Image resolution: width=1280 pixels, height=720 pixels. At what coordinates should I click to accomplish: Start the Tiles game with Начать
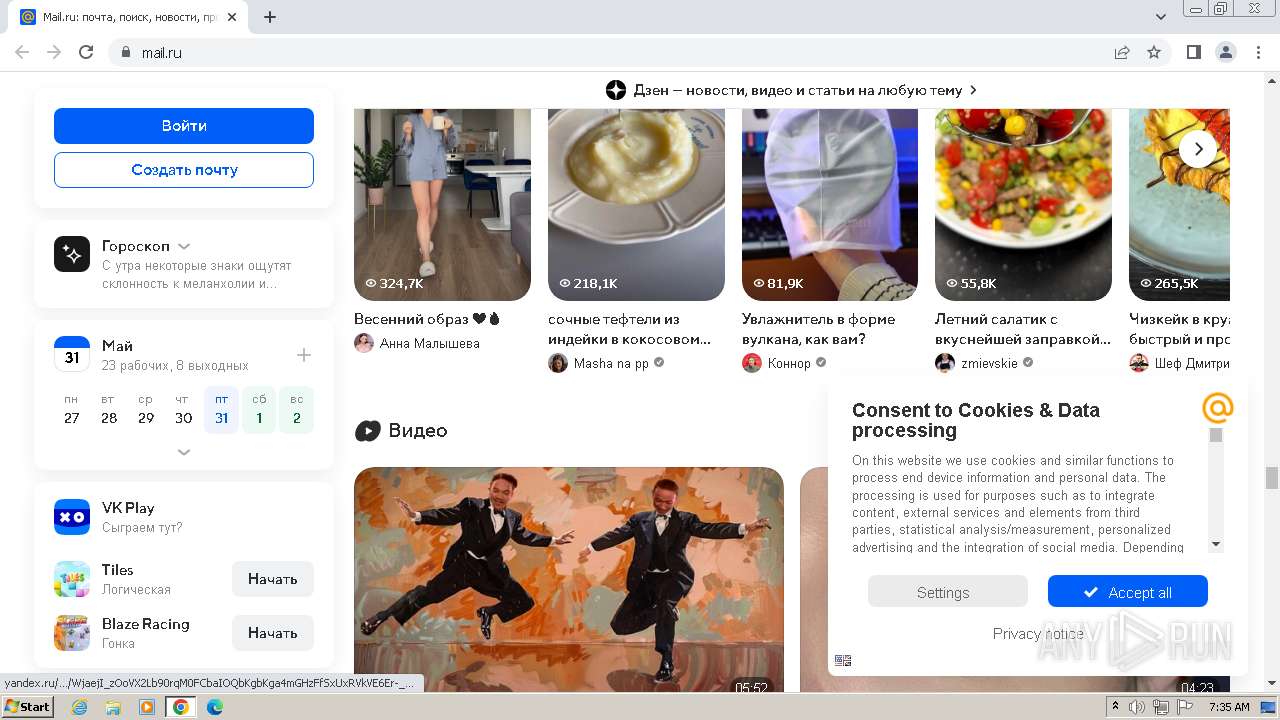[x=273, y=579]
